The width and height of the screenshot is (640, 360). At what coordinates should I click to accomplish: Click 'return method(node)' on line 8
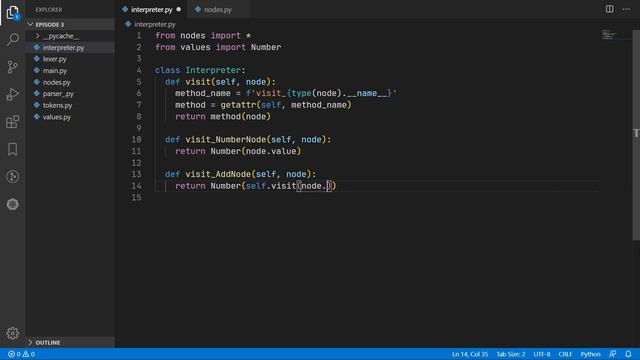point(223,116)
